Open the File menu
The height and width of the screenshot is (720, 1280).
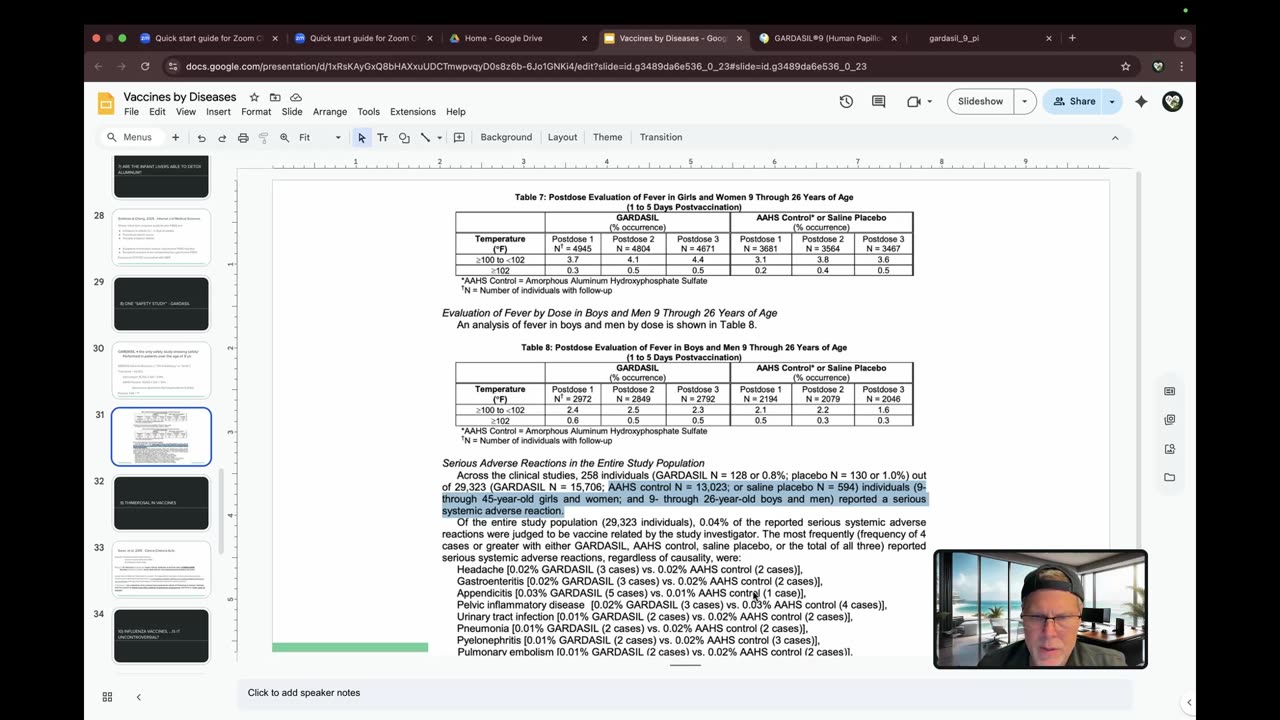[x=131, y=112]
